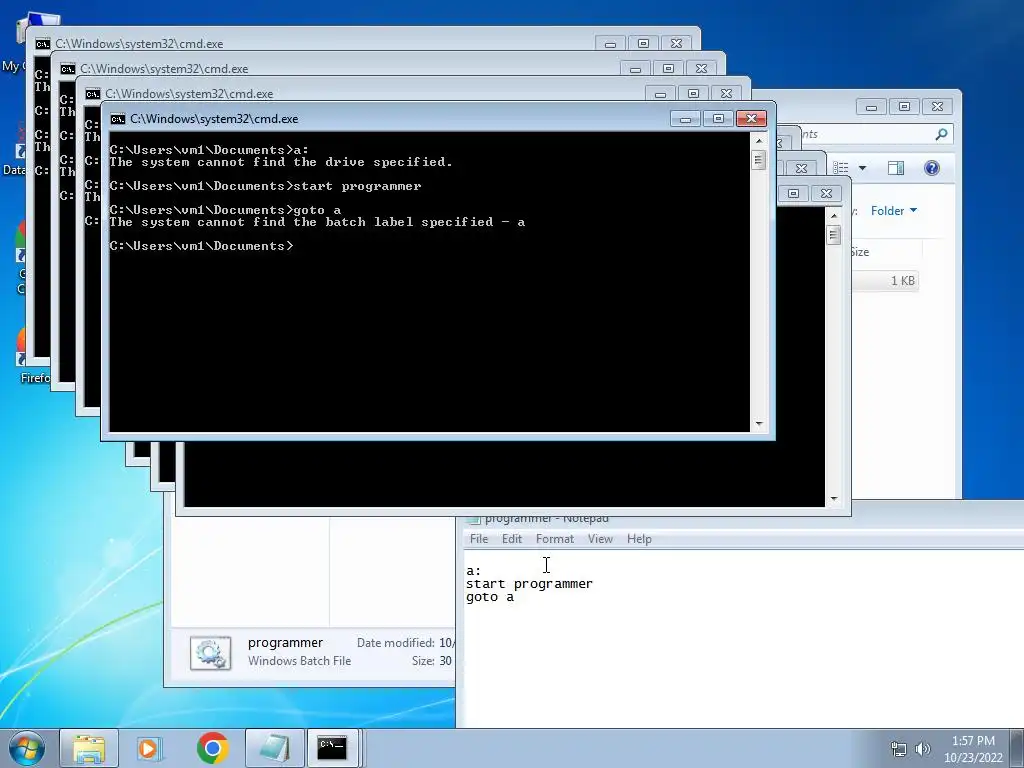Click the 1 KB size cell
The height and width of the screenshot is (768, 1024).
coord(903,281)
